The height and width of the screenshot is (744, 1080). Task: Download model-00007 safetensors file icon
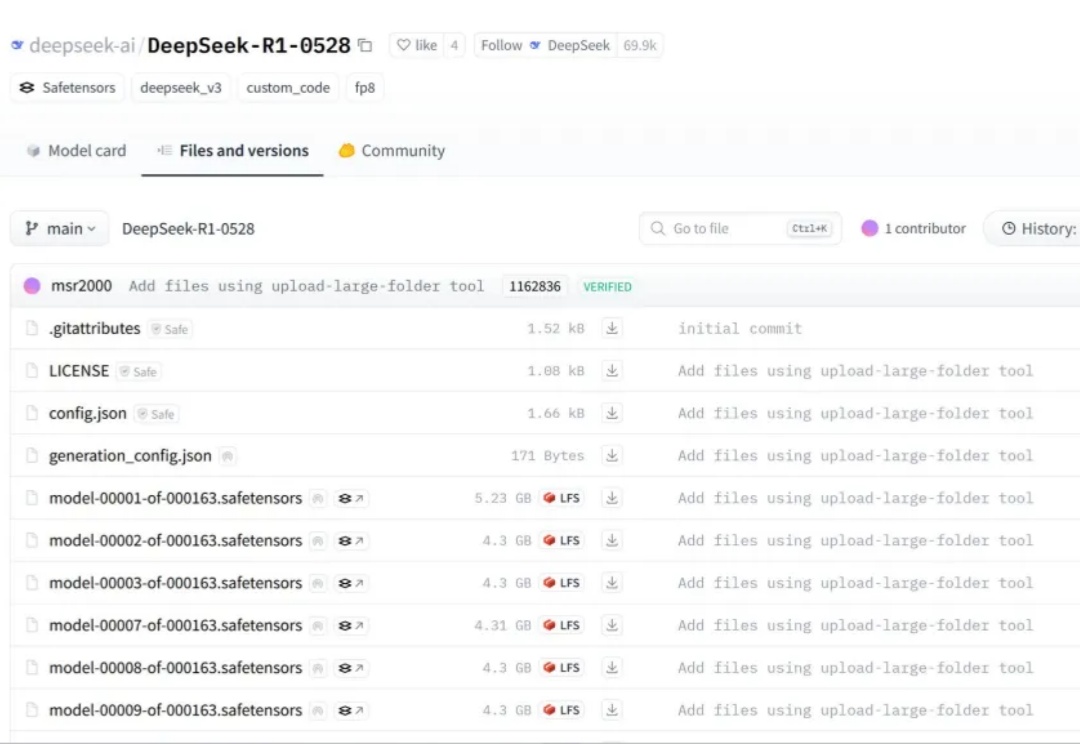(612, 625)
